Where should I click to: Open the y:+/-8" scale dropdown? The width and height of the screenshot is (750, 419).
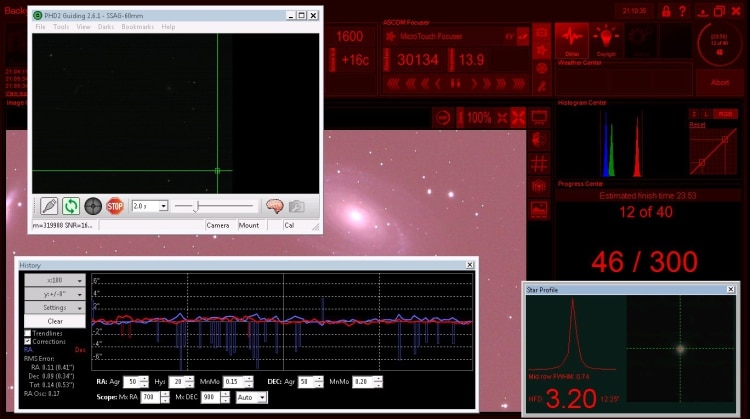coord(55,294)
